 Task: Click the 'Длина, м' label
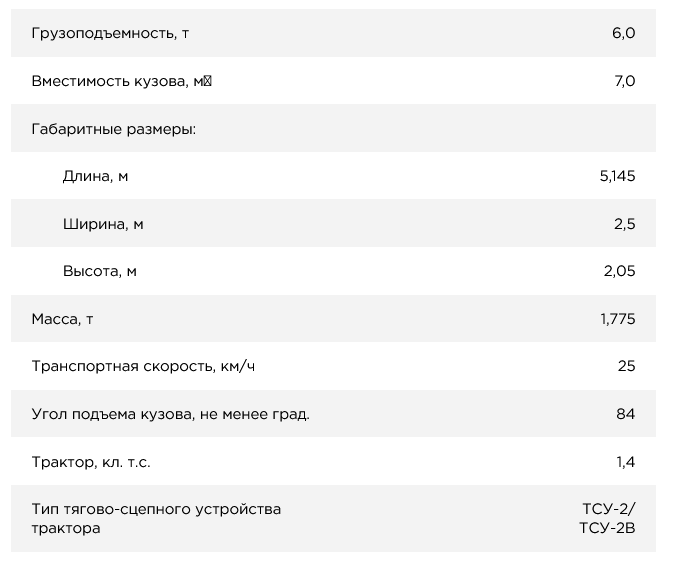click(x=95, y=176)
